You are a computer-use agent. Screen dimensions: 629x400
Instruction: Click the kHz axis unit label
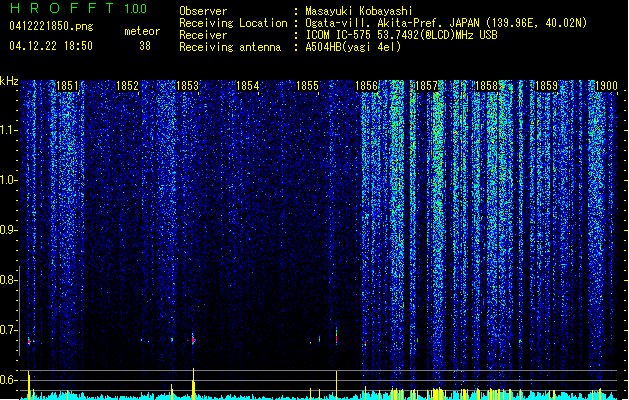point(9,81)
